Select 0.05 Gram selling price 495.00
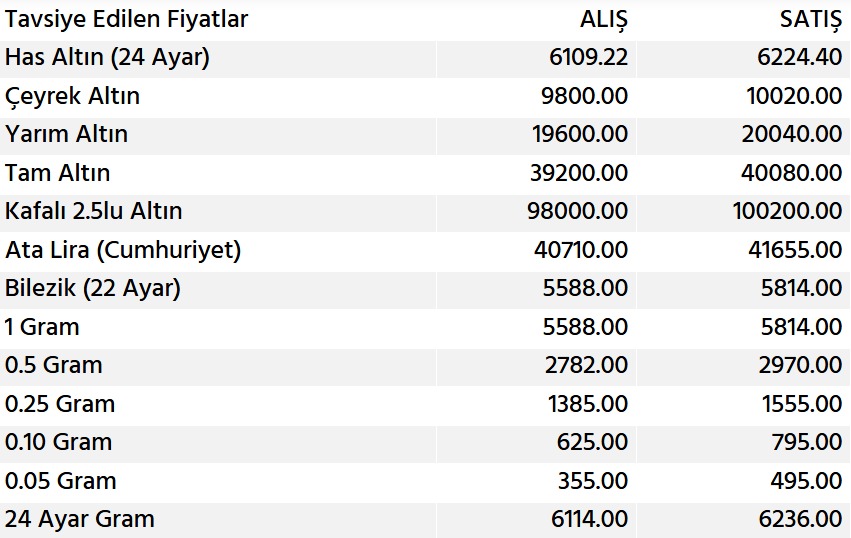Image resolution: width=851 pixels, height=538 pixels. (805, 481)
